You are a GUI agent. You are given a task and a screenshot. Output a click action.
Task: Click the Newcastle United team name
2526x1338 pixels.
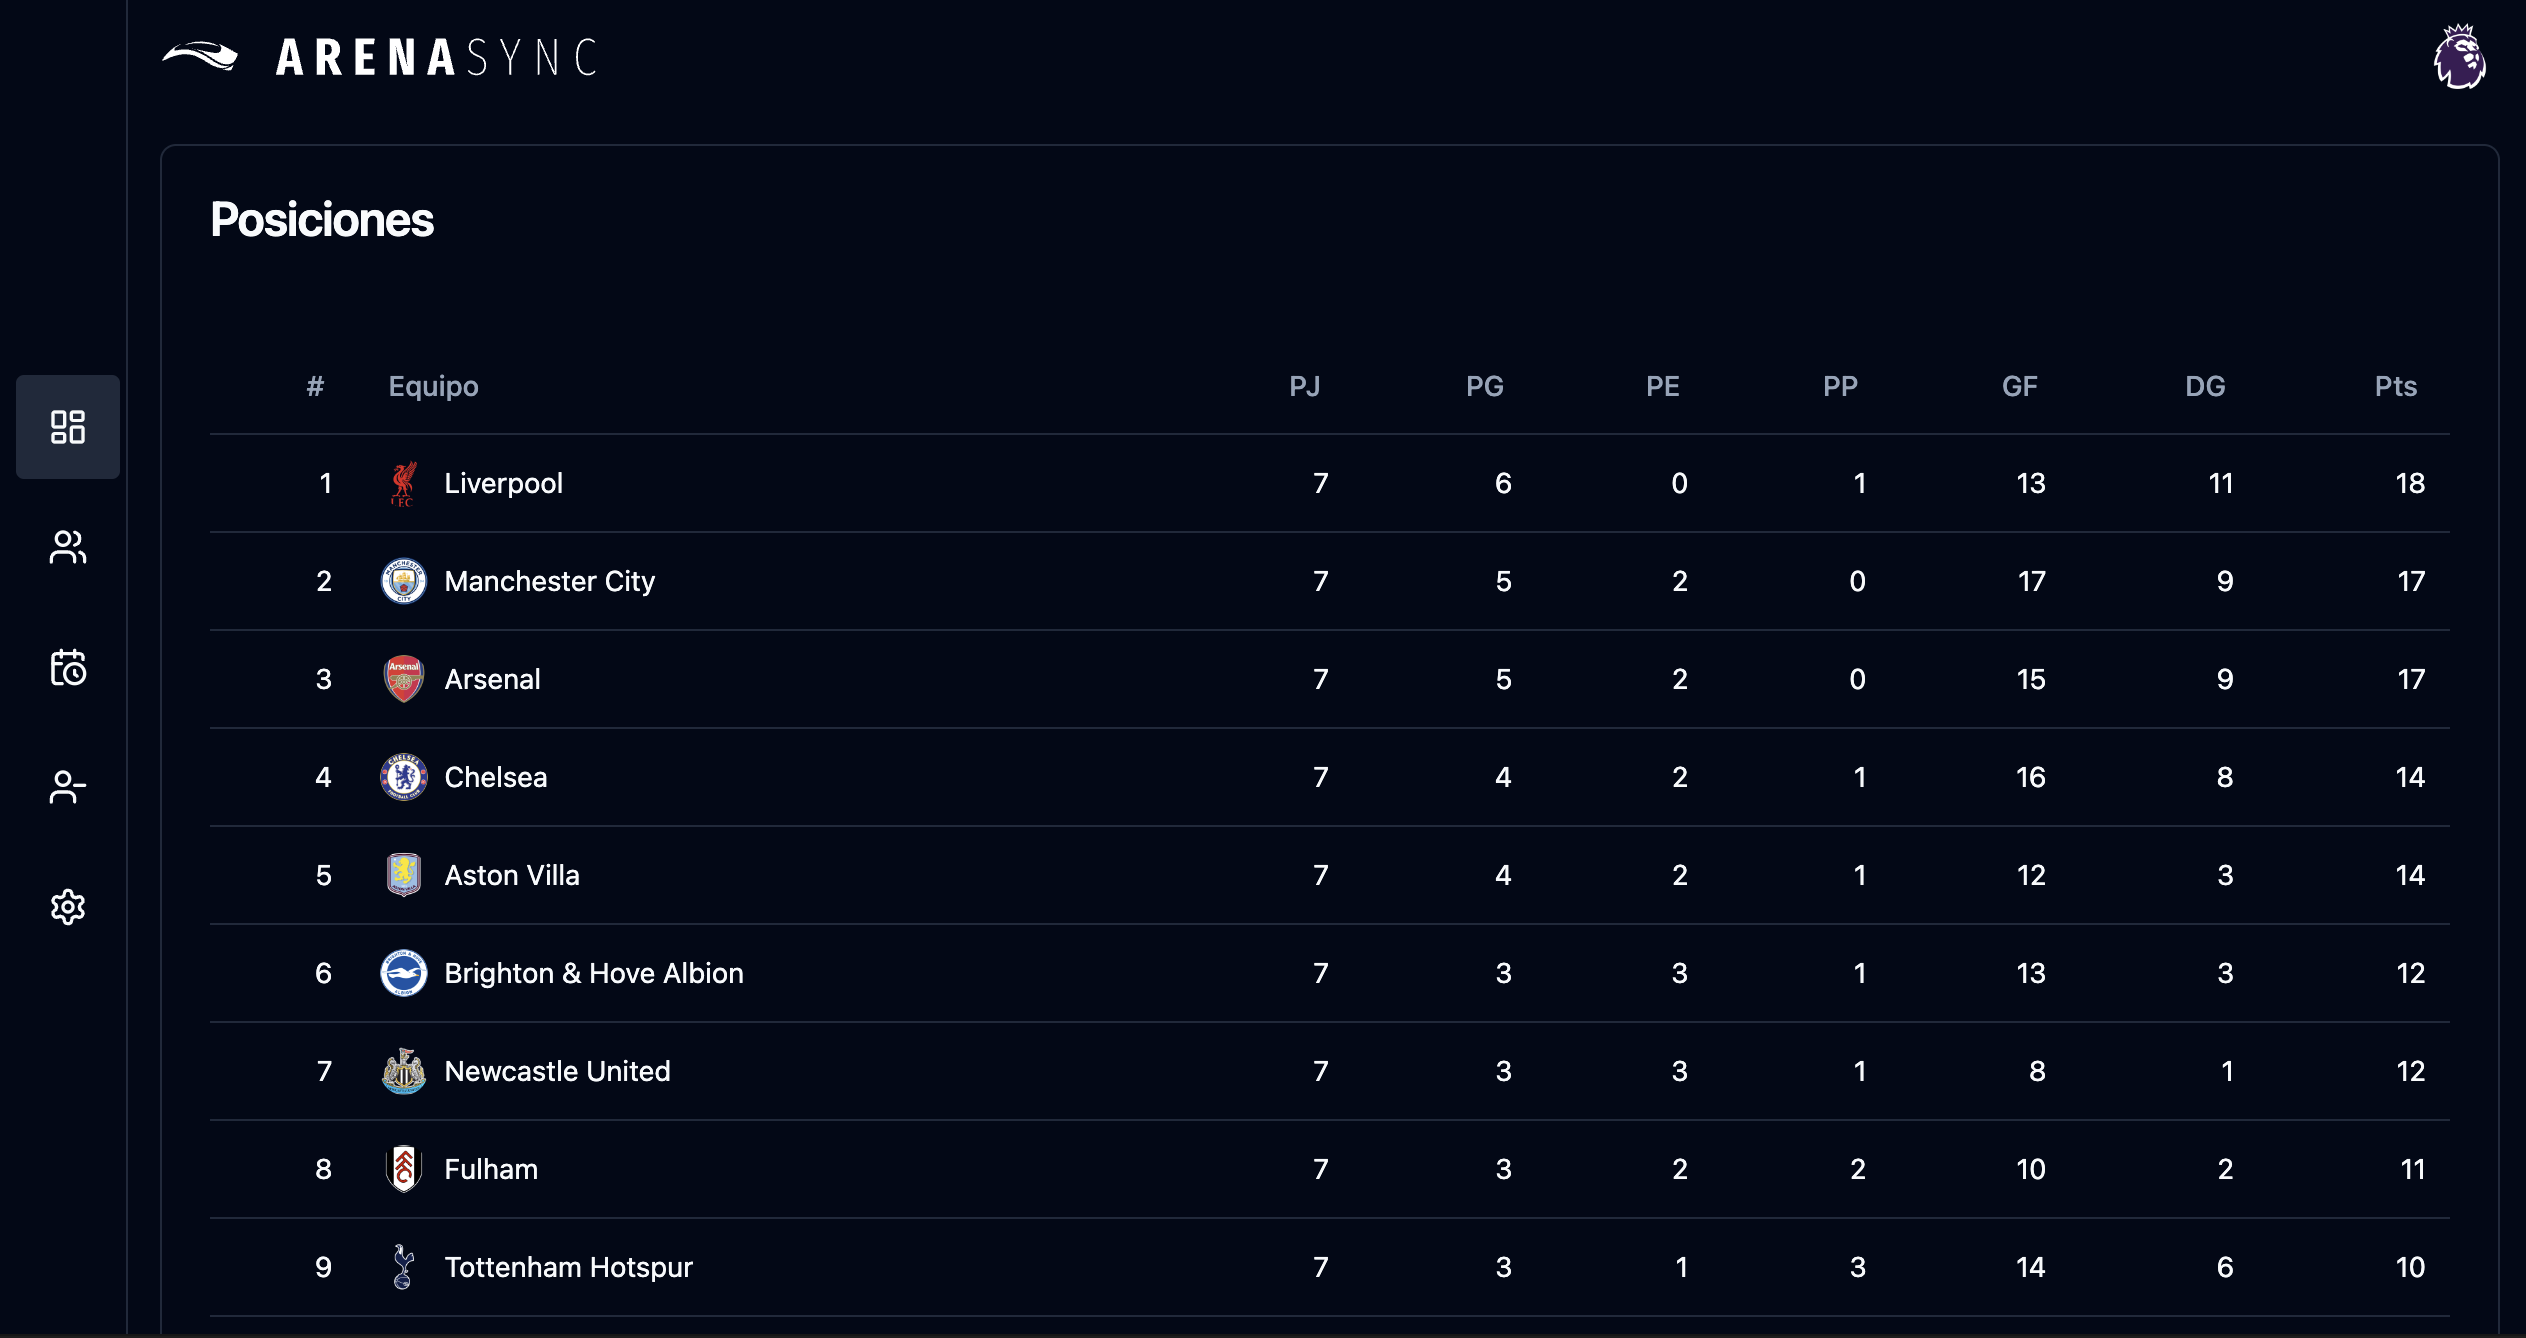(x=557, y=1071)
